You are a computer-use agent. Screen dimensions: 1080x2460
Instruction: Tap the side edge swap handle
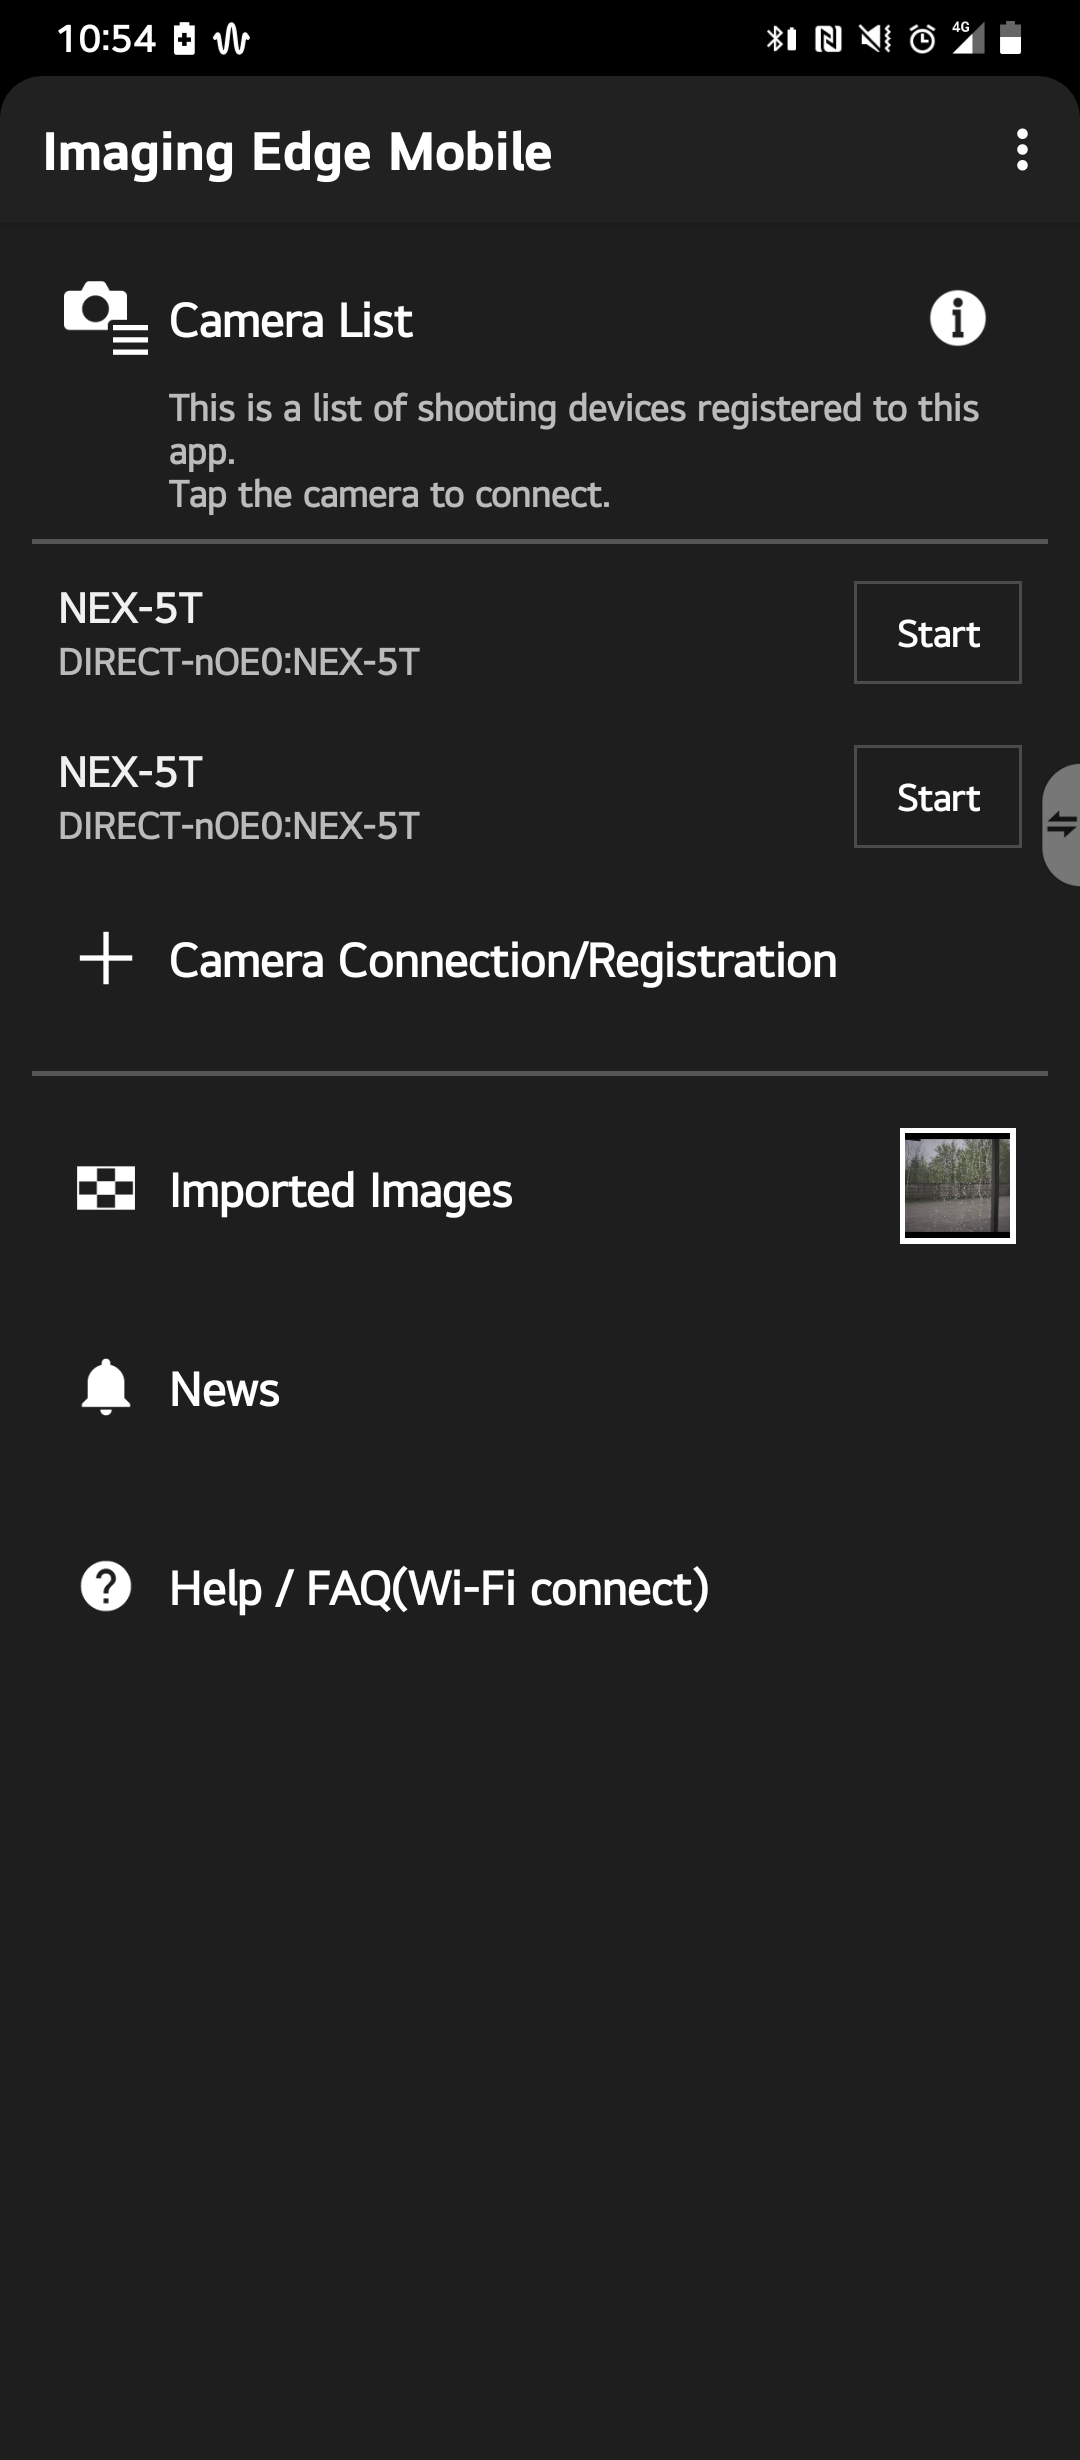tap(1061, 824)
